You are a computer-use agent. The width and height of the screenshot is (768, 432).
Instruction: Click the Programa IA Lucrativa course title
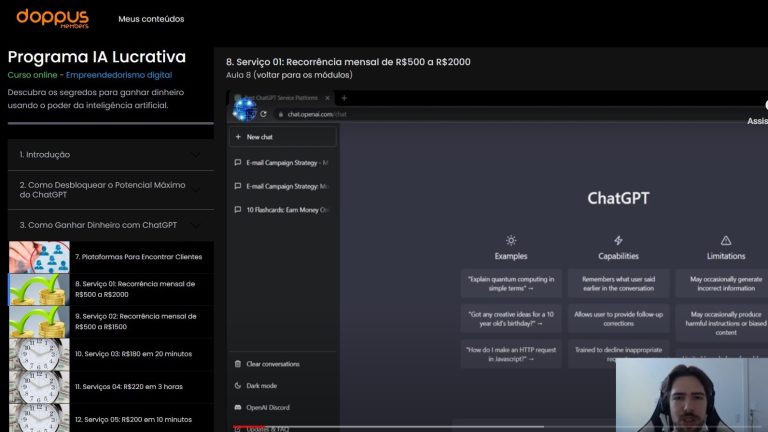pyautogui.click(x=97, y=57)
